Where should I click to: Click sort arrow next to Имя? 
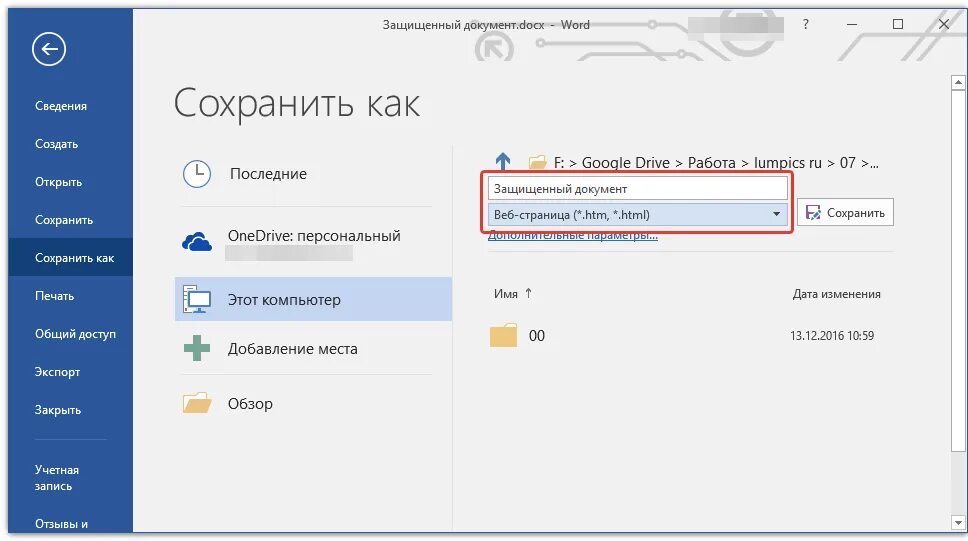528,293
